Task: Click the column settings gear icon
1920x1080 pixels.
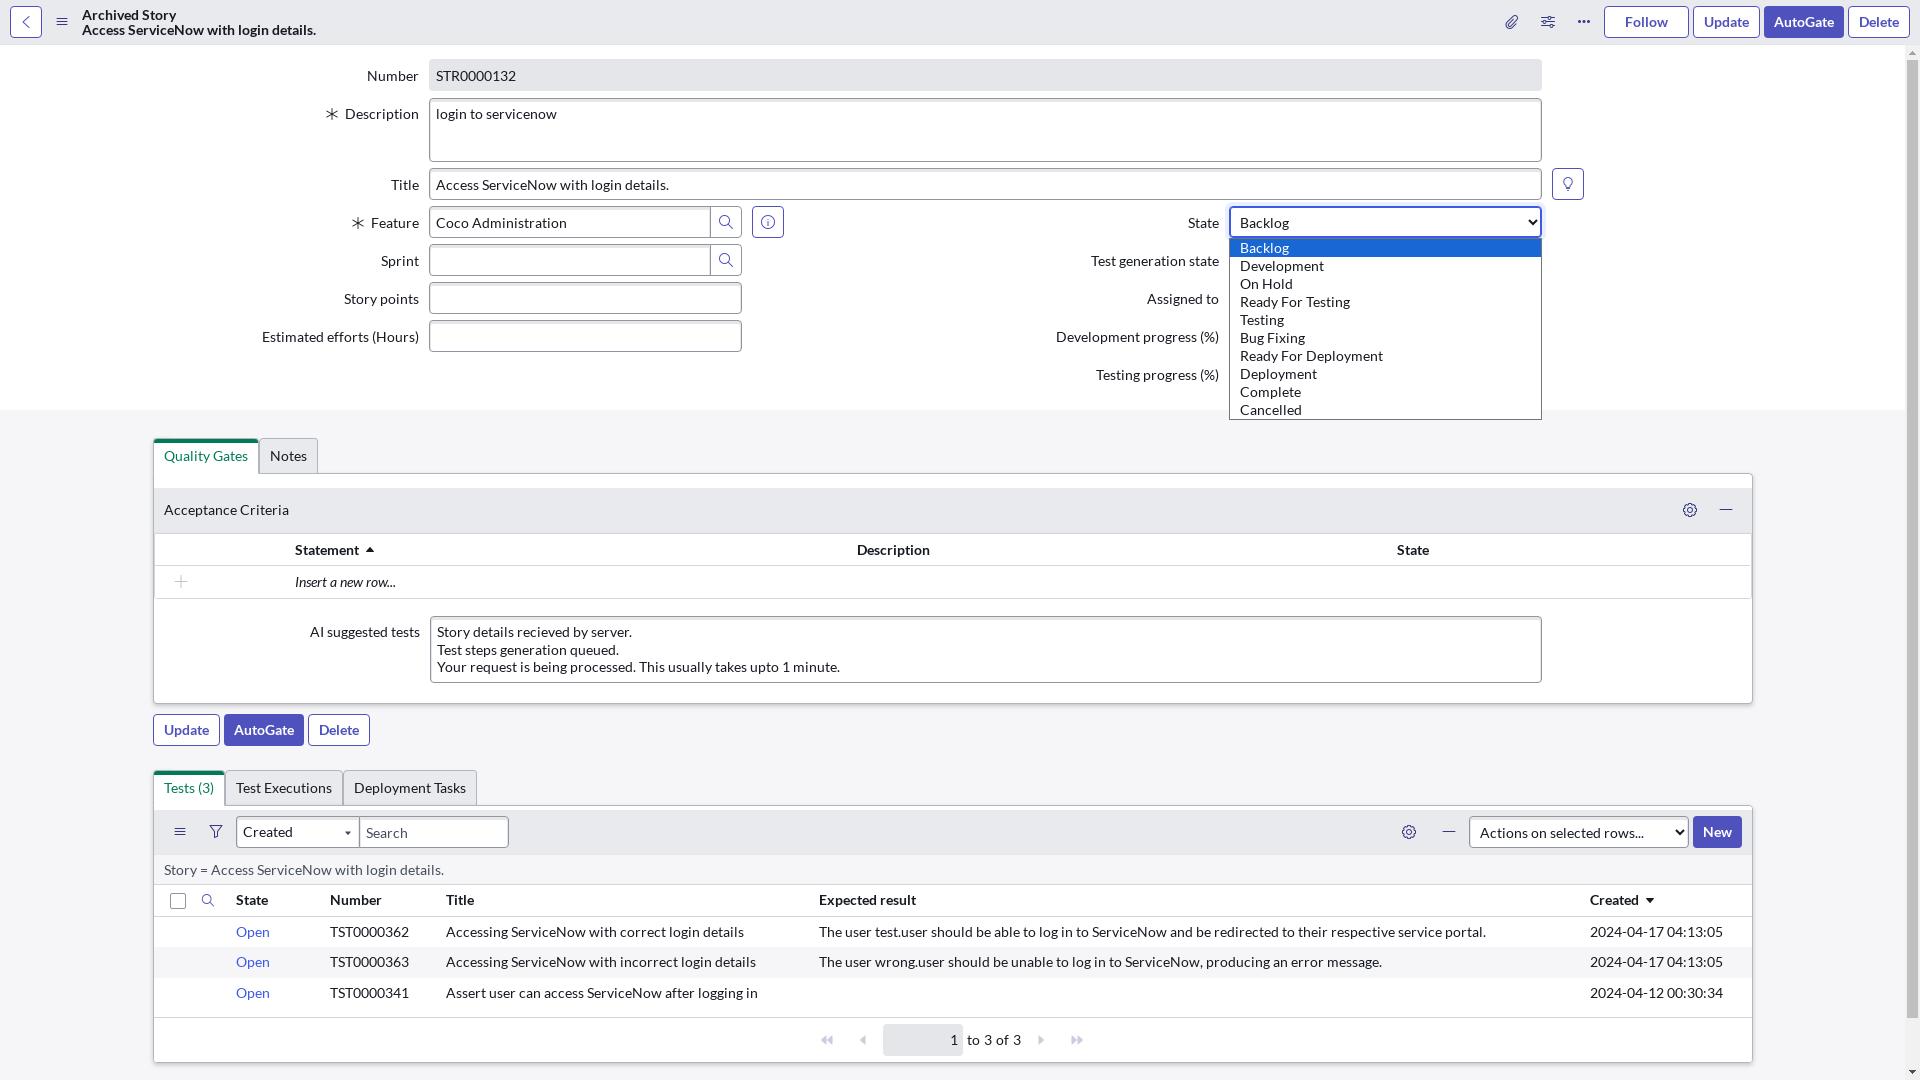Action: (x=1408, y=832)
